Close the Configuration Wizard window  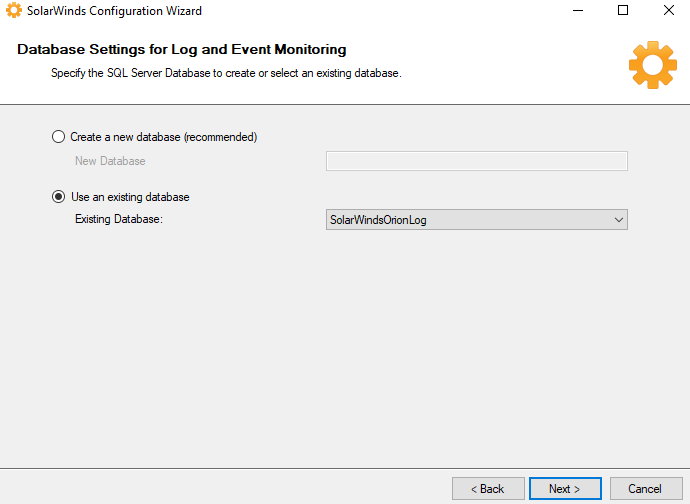pyautogui.click(x=668, y=10)
